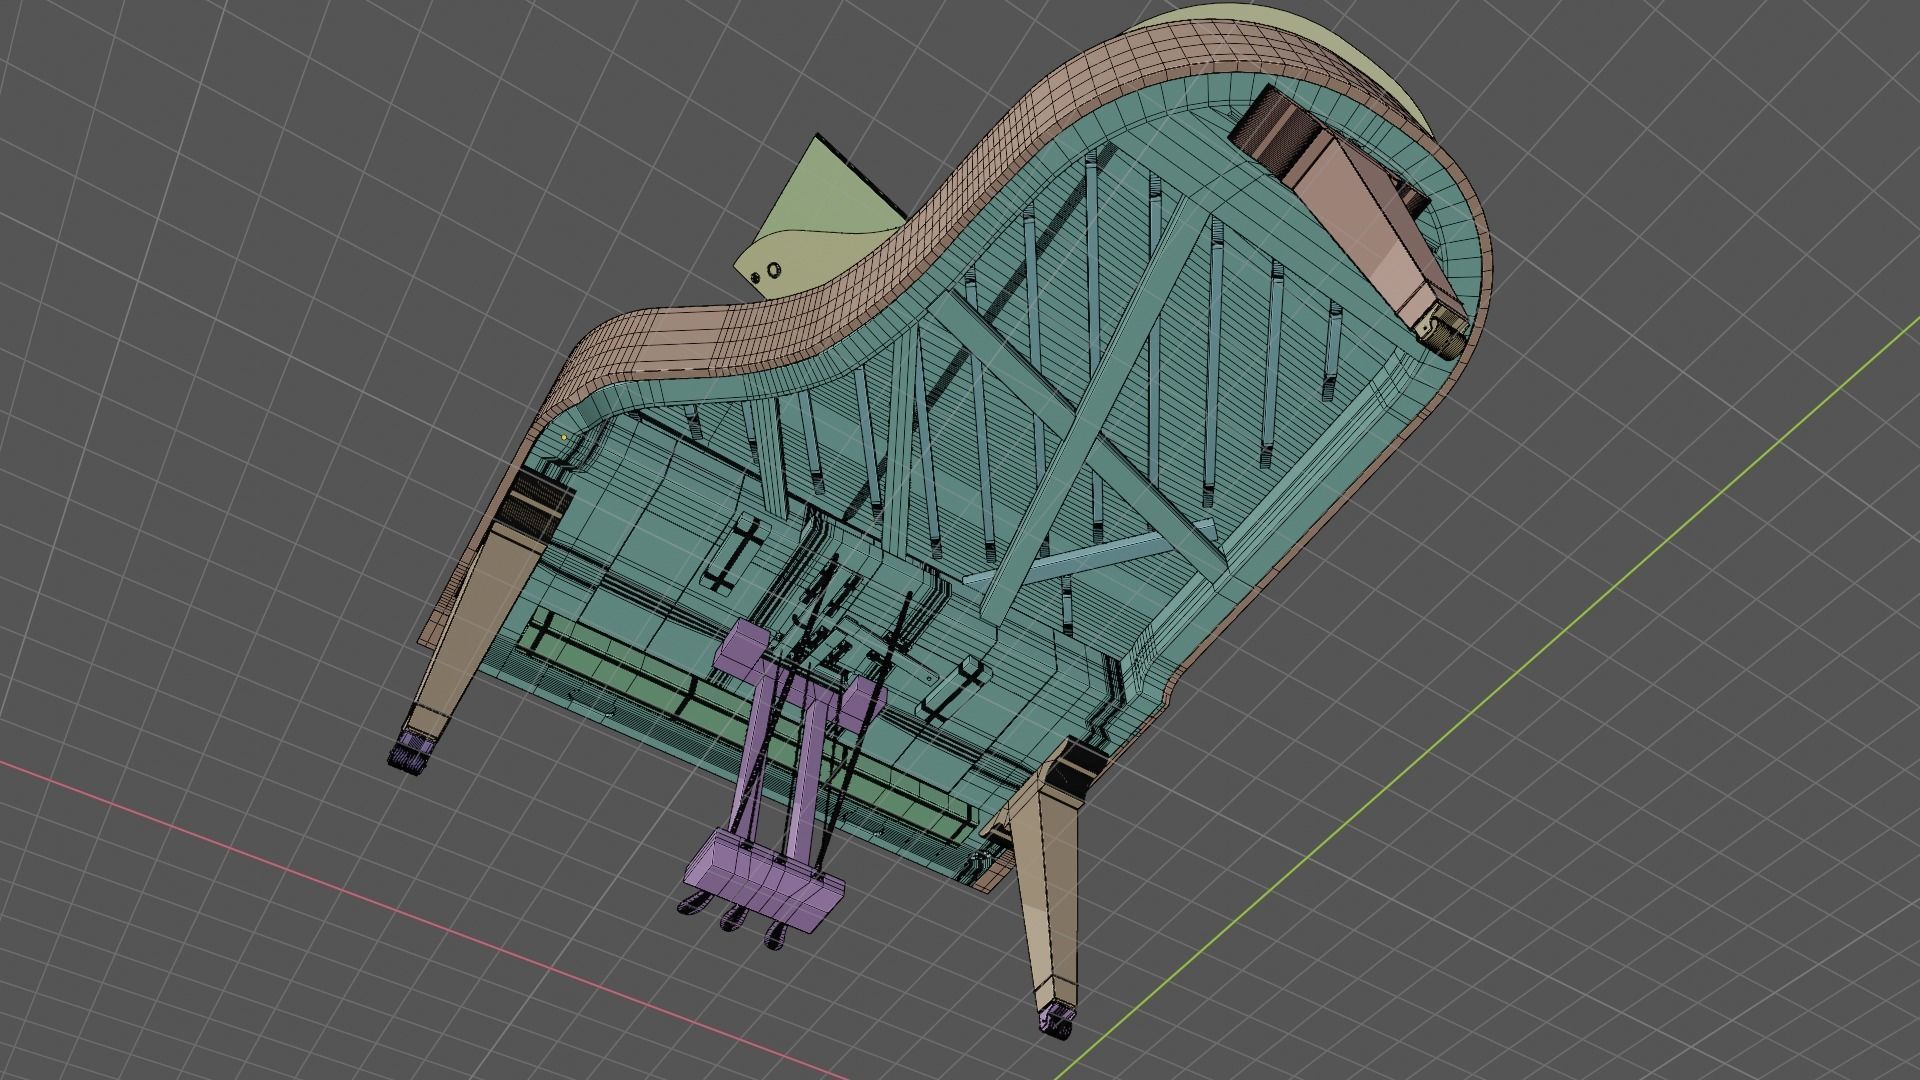The image size is (1920, 1080).
Task: Click the small round hole on lid
Action: [x=773, y=270]
